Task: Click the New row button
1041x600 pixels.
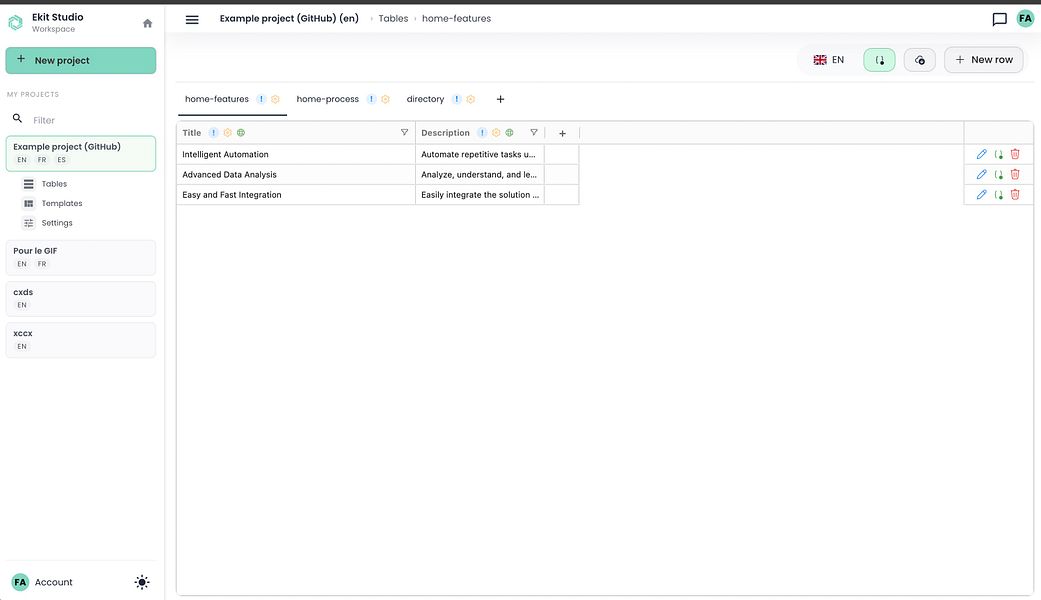Action: coord(984,60)
